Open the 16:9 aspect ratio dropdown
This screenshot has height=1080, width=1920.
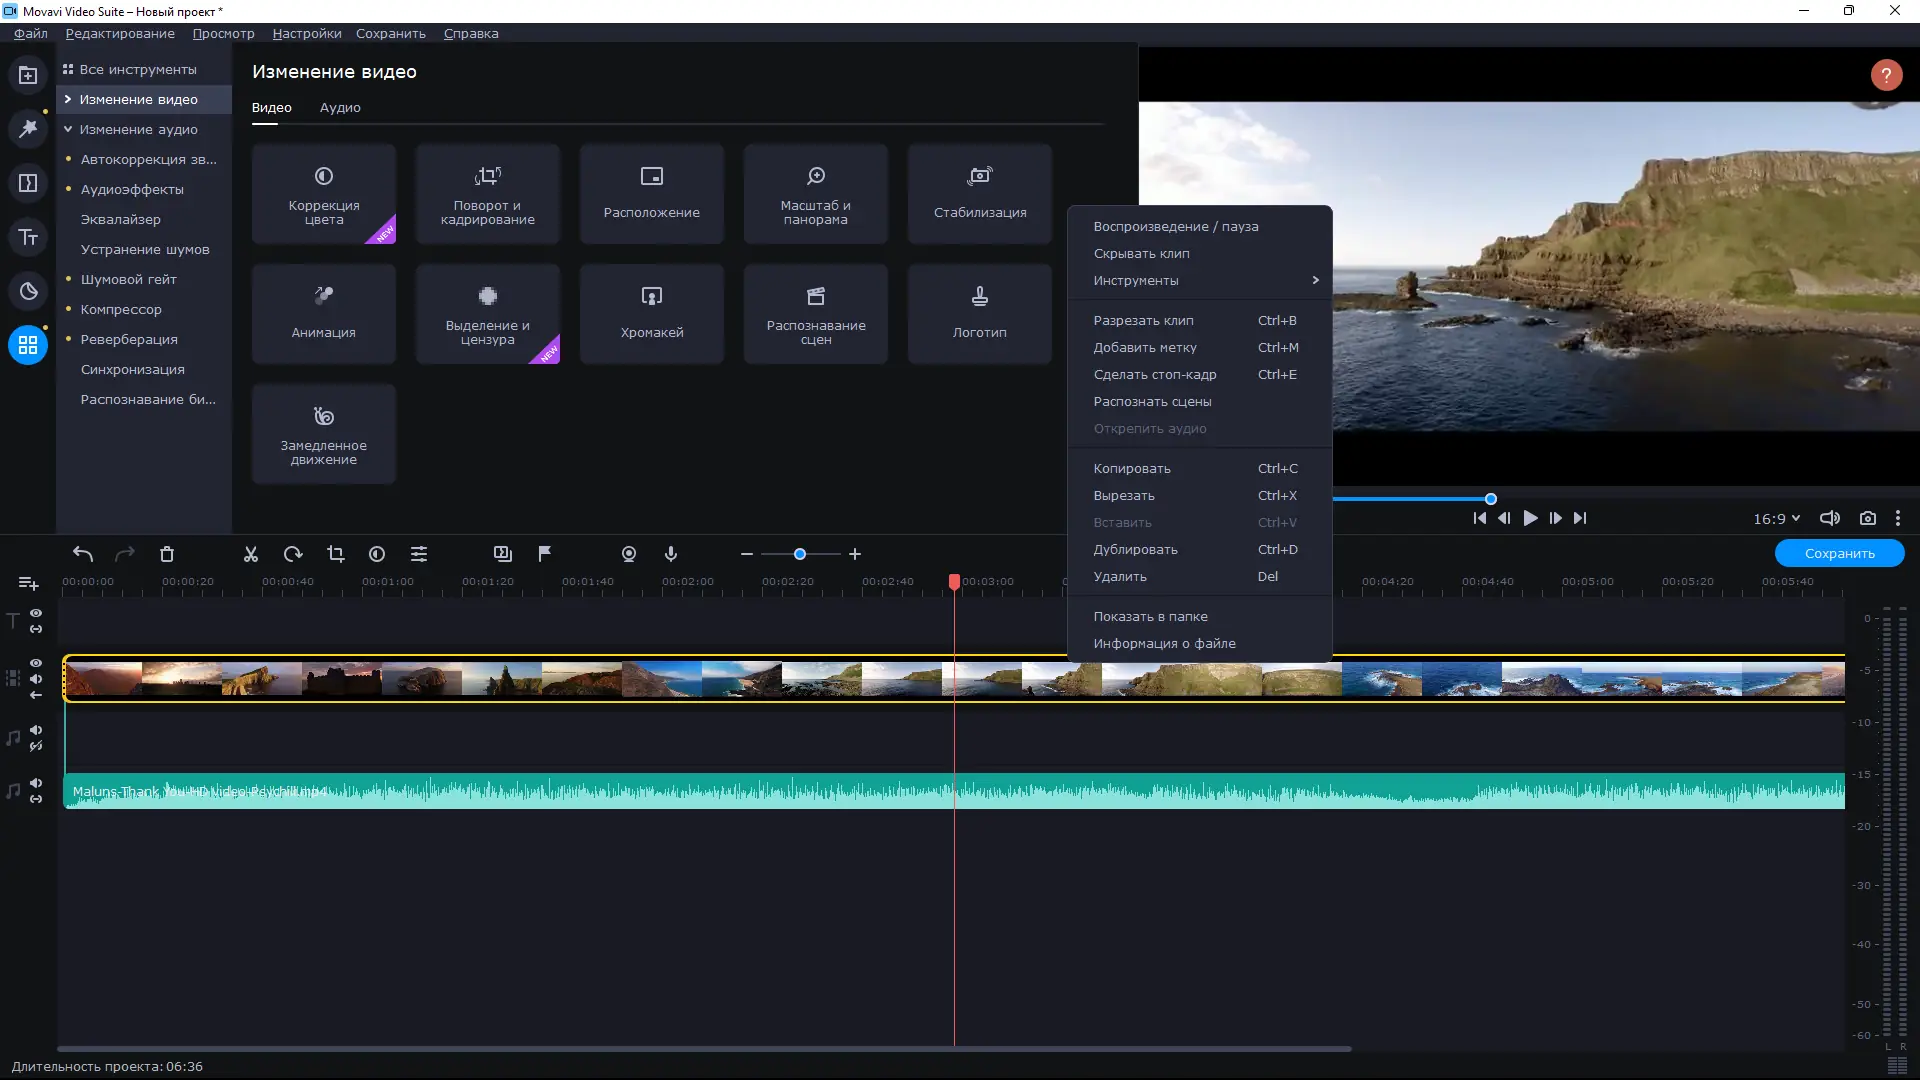[1776, 518]
